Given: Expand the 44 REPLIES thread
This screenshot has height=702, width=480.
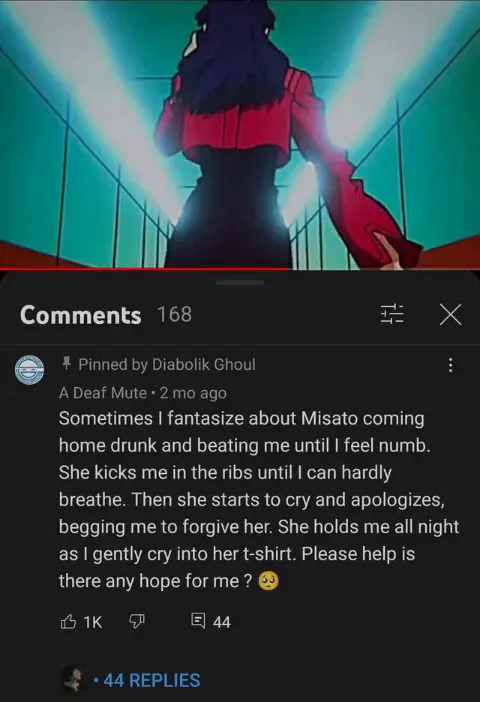Looking at the screenshot, I should coord(152,680).
